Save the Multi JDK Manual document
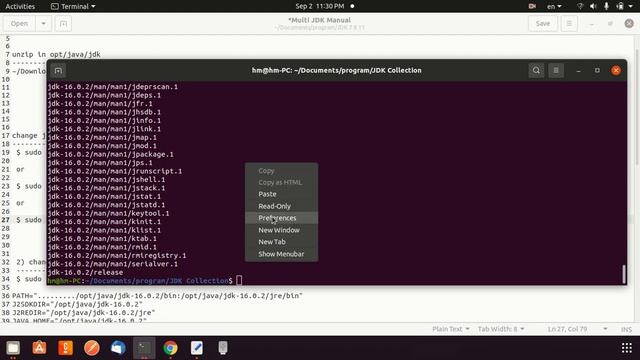This screenshot has height=360, width=640. pyautogui.click(x=542, y=24)
